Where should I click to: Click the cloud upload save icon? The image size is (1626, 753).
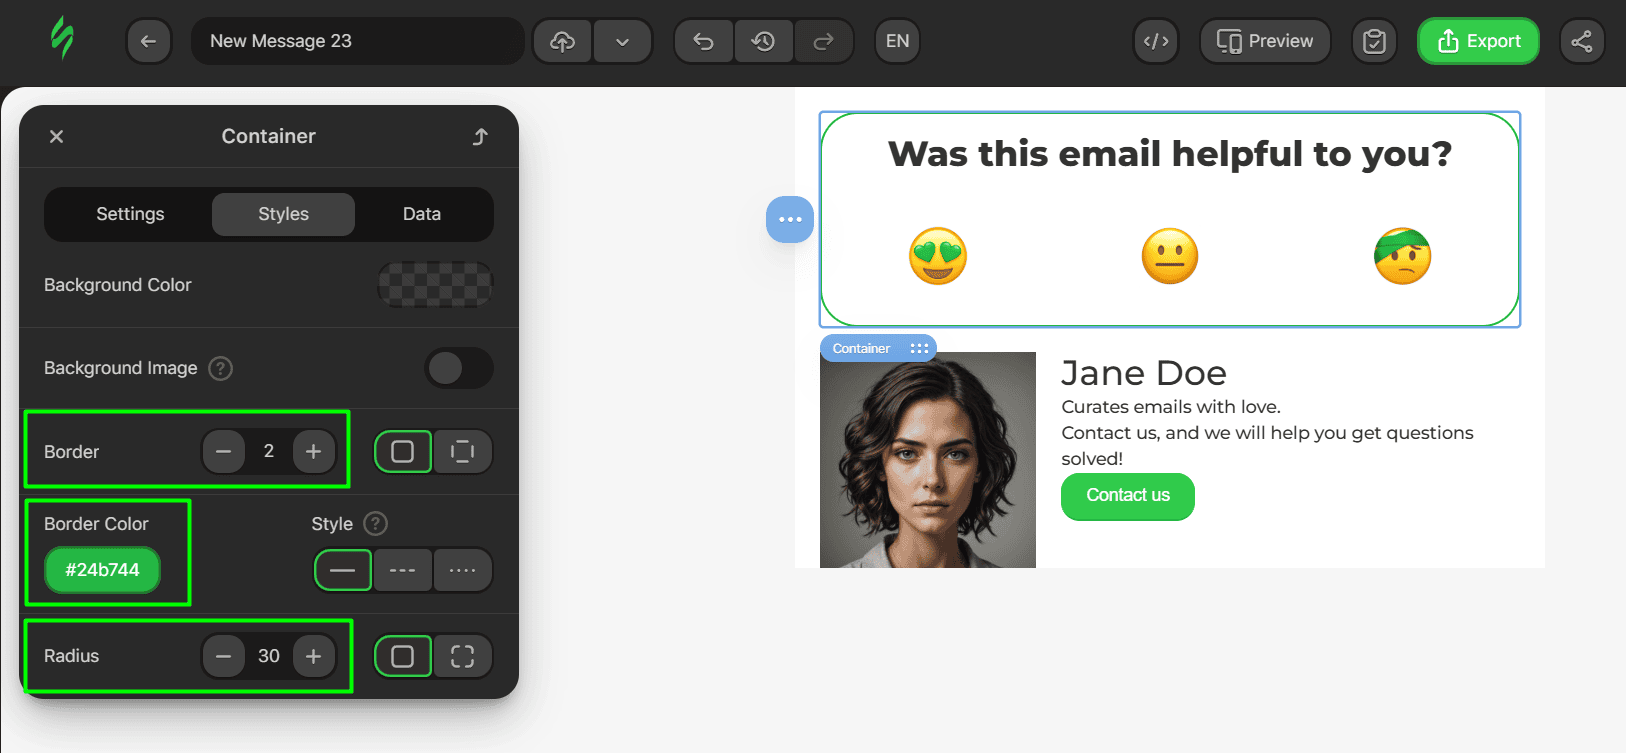(x=562, y=41)
